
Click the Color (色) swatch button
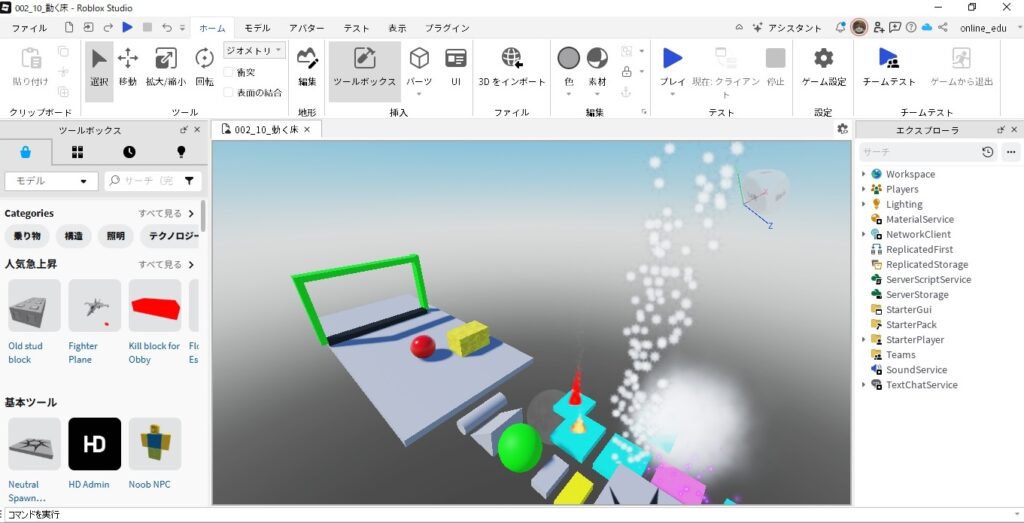point(568,60)
